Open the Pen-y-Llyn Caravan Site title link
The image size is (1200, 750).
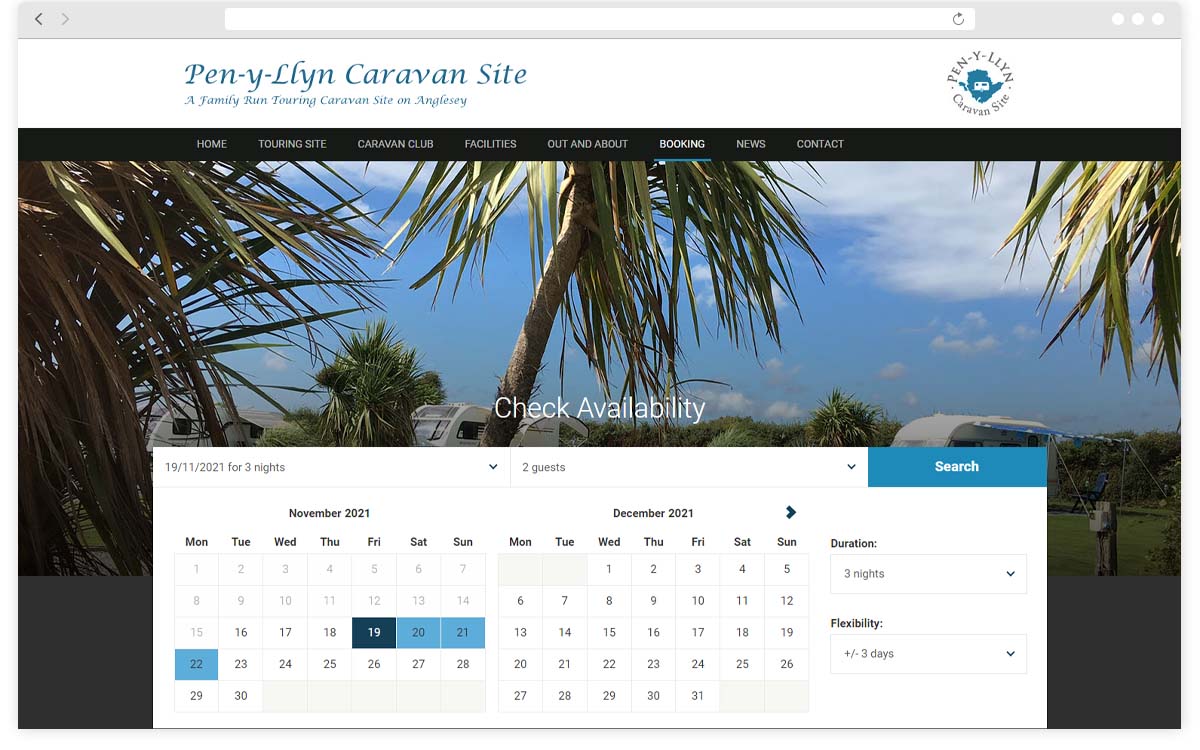(x=355, y=74)
